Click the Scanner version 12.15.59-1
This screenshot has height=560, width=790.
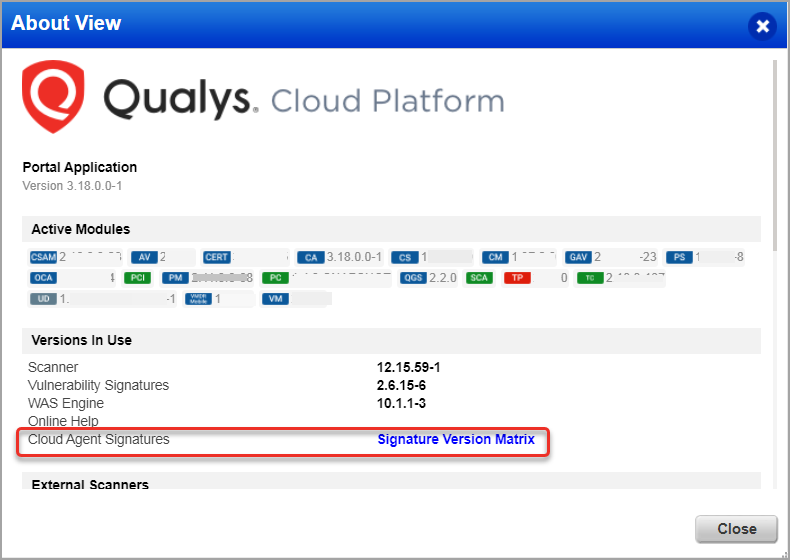point(409,367)
